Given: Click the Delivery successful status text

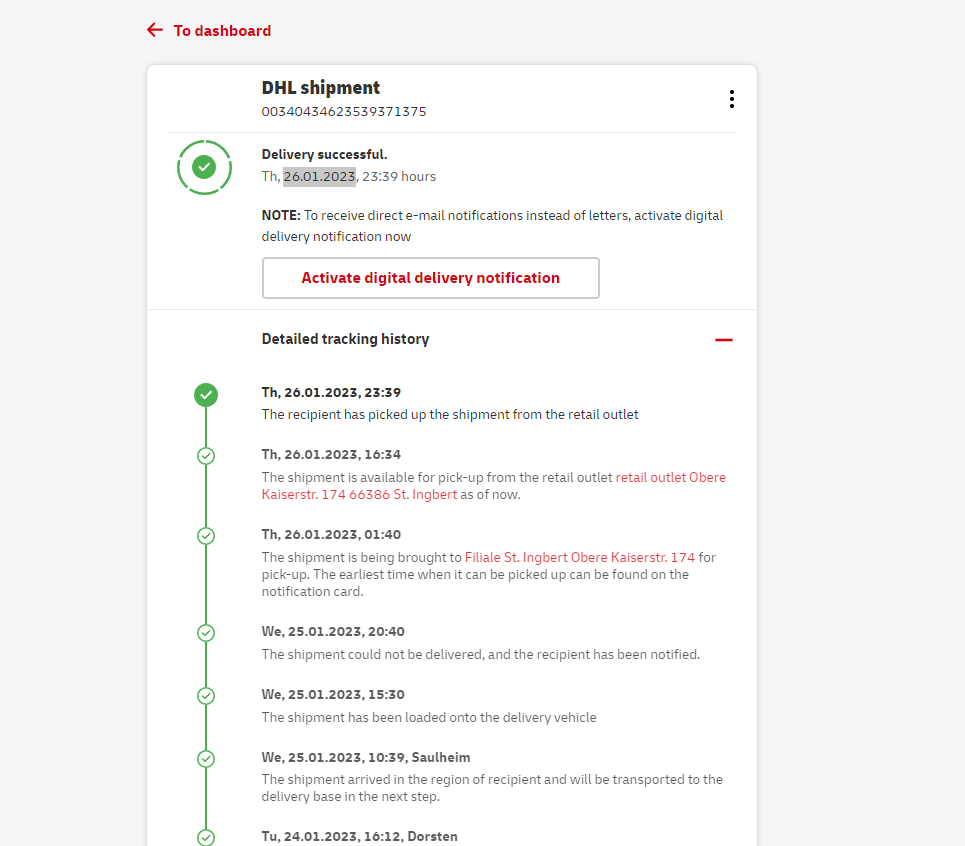Looking at the screenshot, I should point(324,154).
